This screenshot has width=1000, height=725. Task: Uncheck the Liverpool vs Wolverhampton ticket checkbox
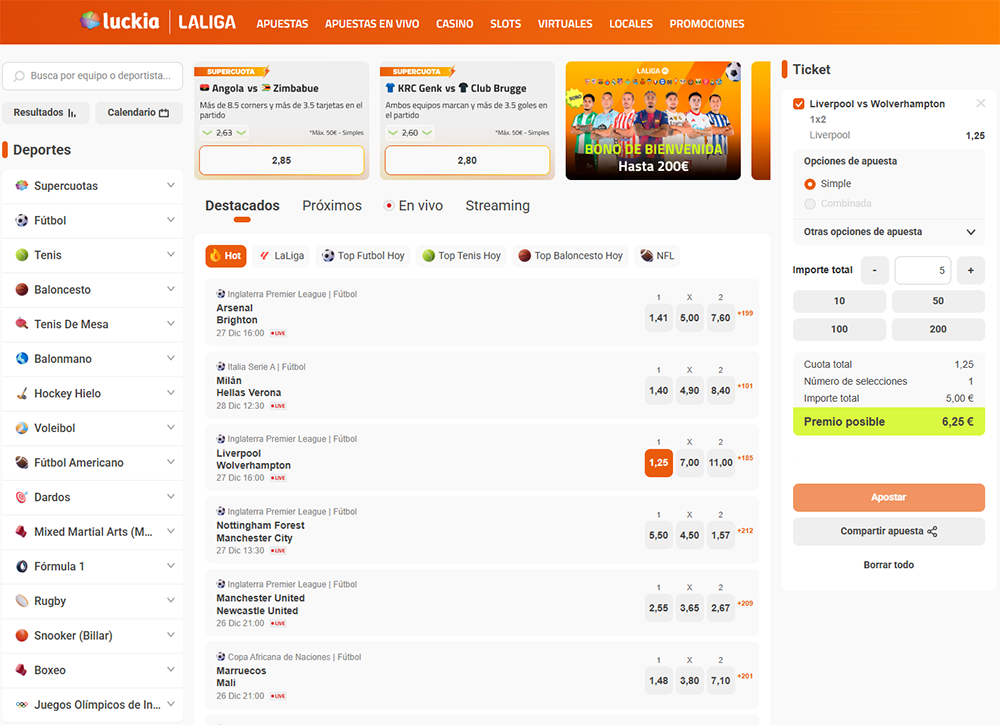[798, 103]
